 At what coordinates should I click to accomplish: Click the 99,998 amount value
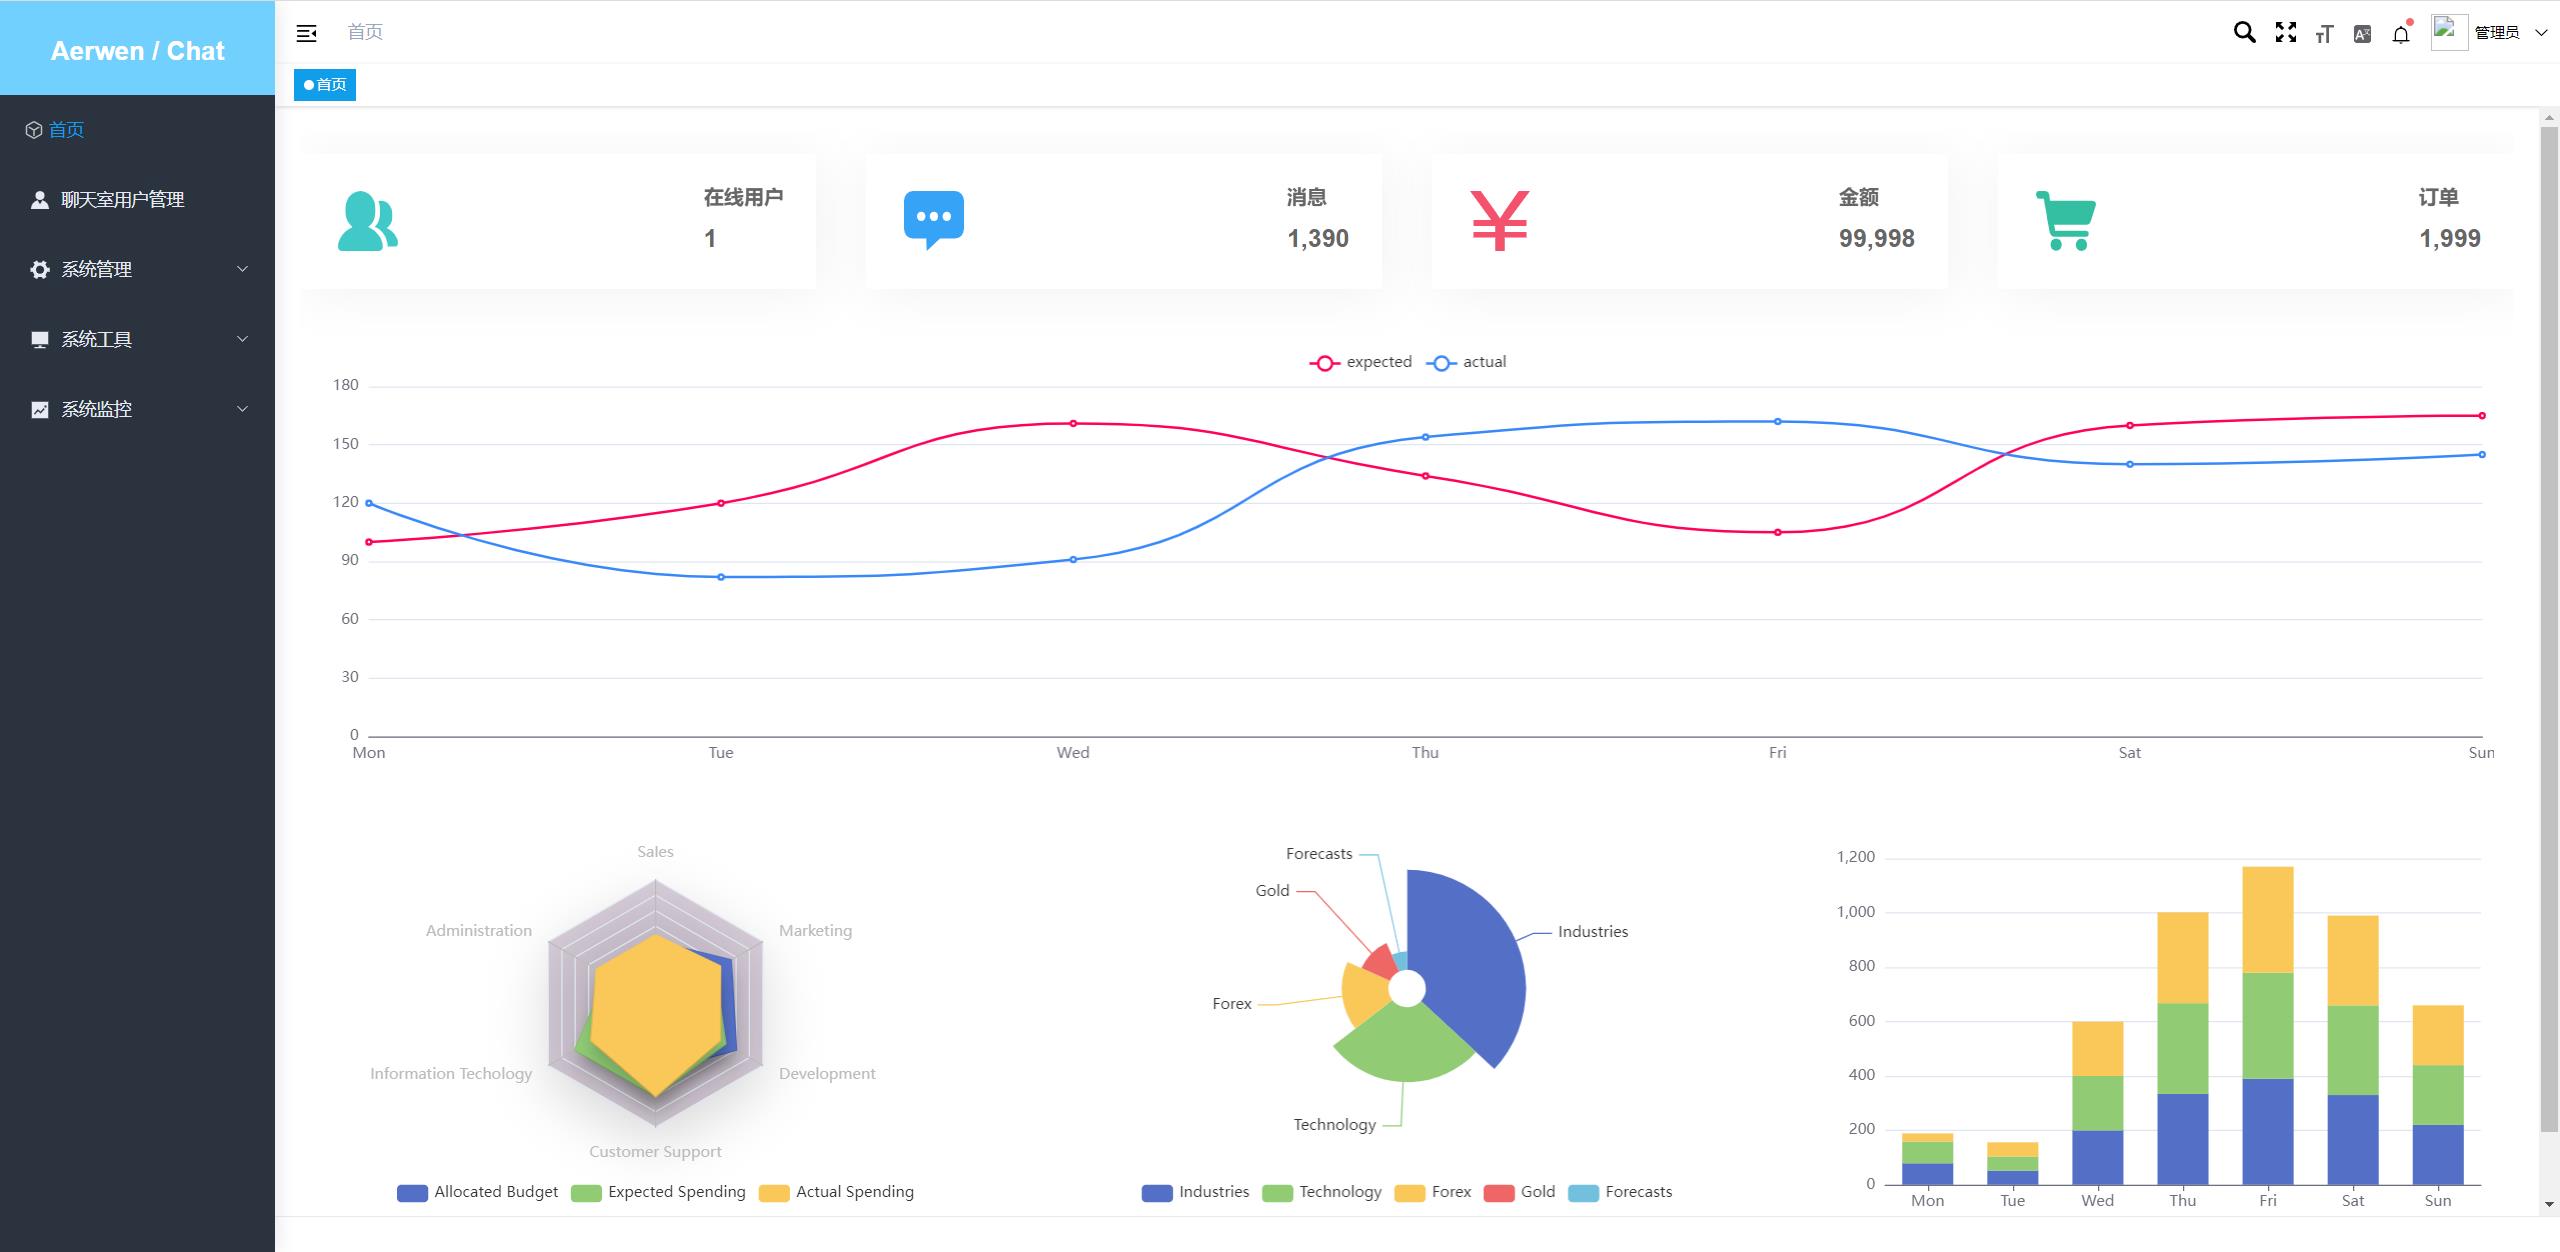pyautogui.click(x=1877, y=239)
